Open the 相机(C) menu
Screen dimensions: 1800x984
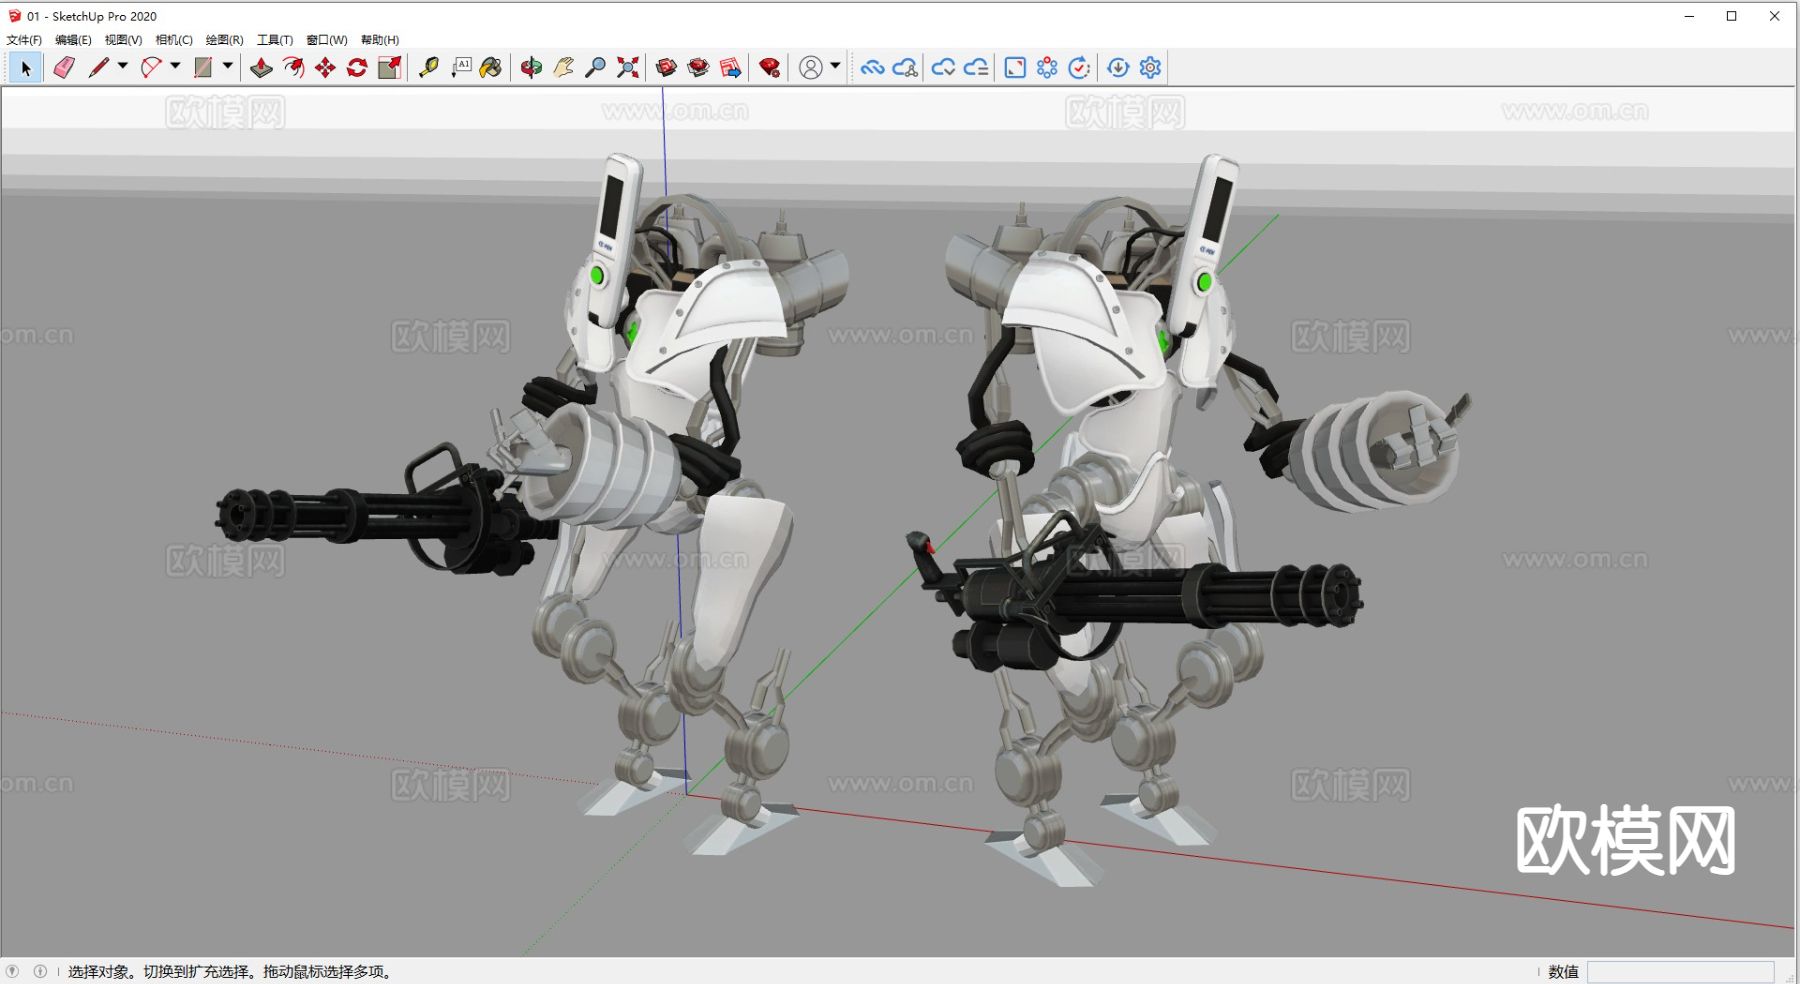[x=174, y=40]
